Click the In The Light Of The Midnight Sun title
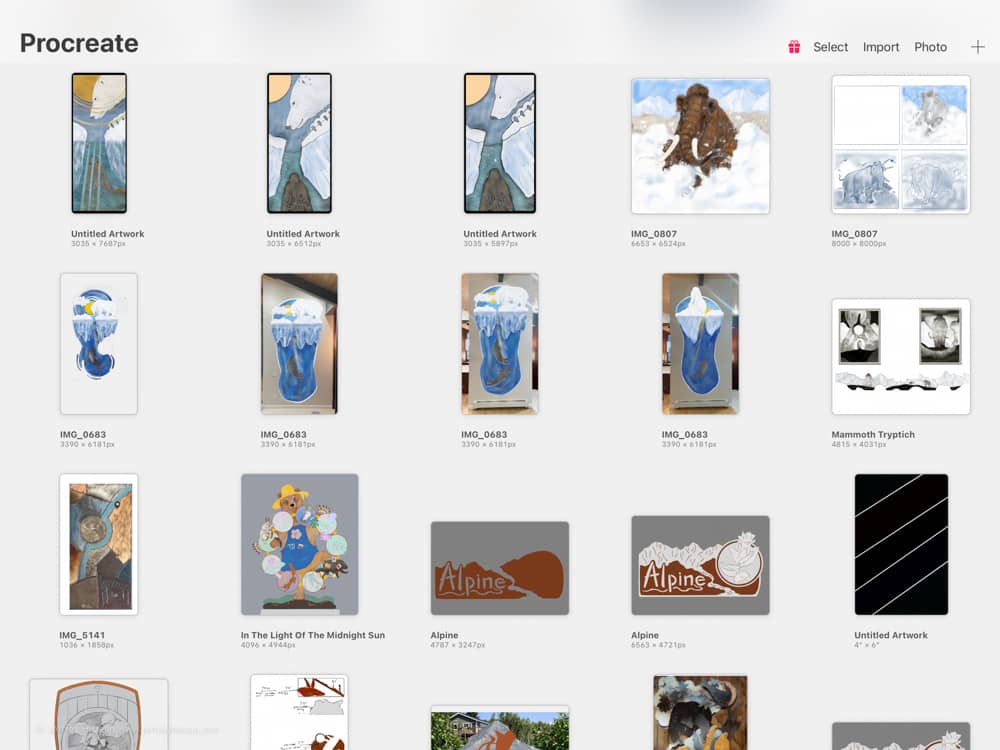The image size is (1000, 750). pyautogui.click(x=313, y=635)
